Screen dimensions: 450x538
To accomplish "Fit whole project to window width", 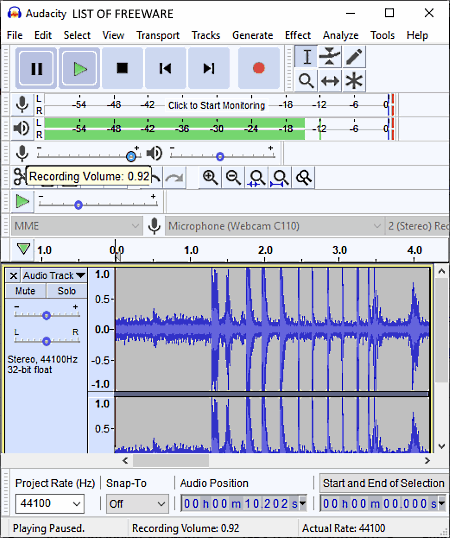I will pyautogui.click(x=280, y=178).
